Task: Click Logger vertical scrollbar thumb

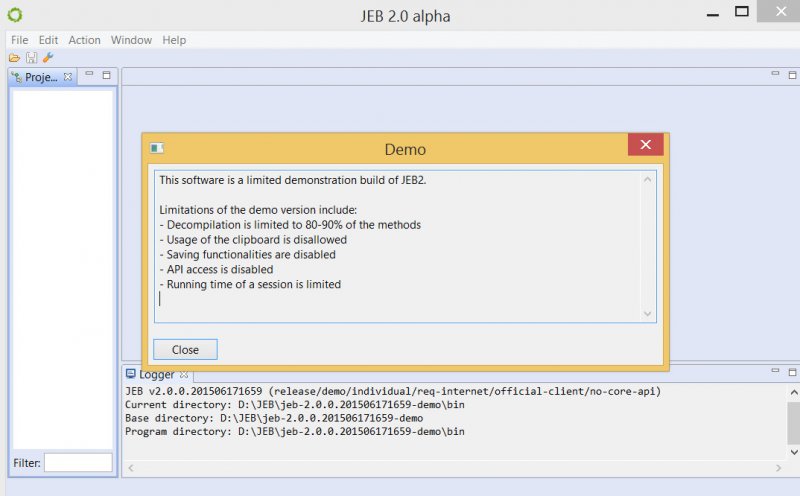Action: (794, 423)
